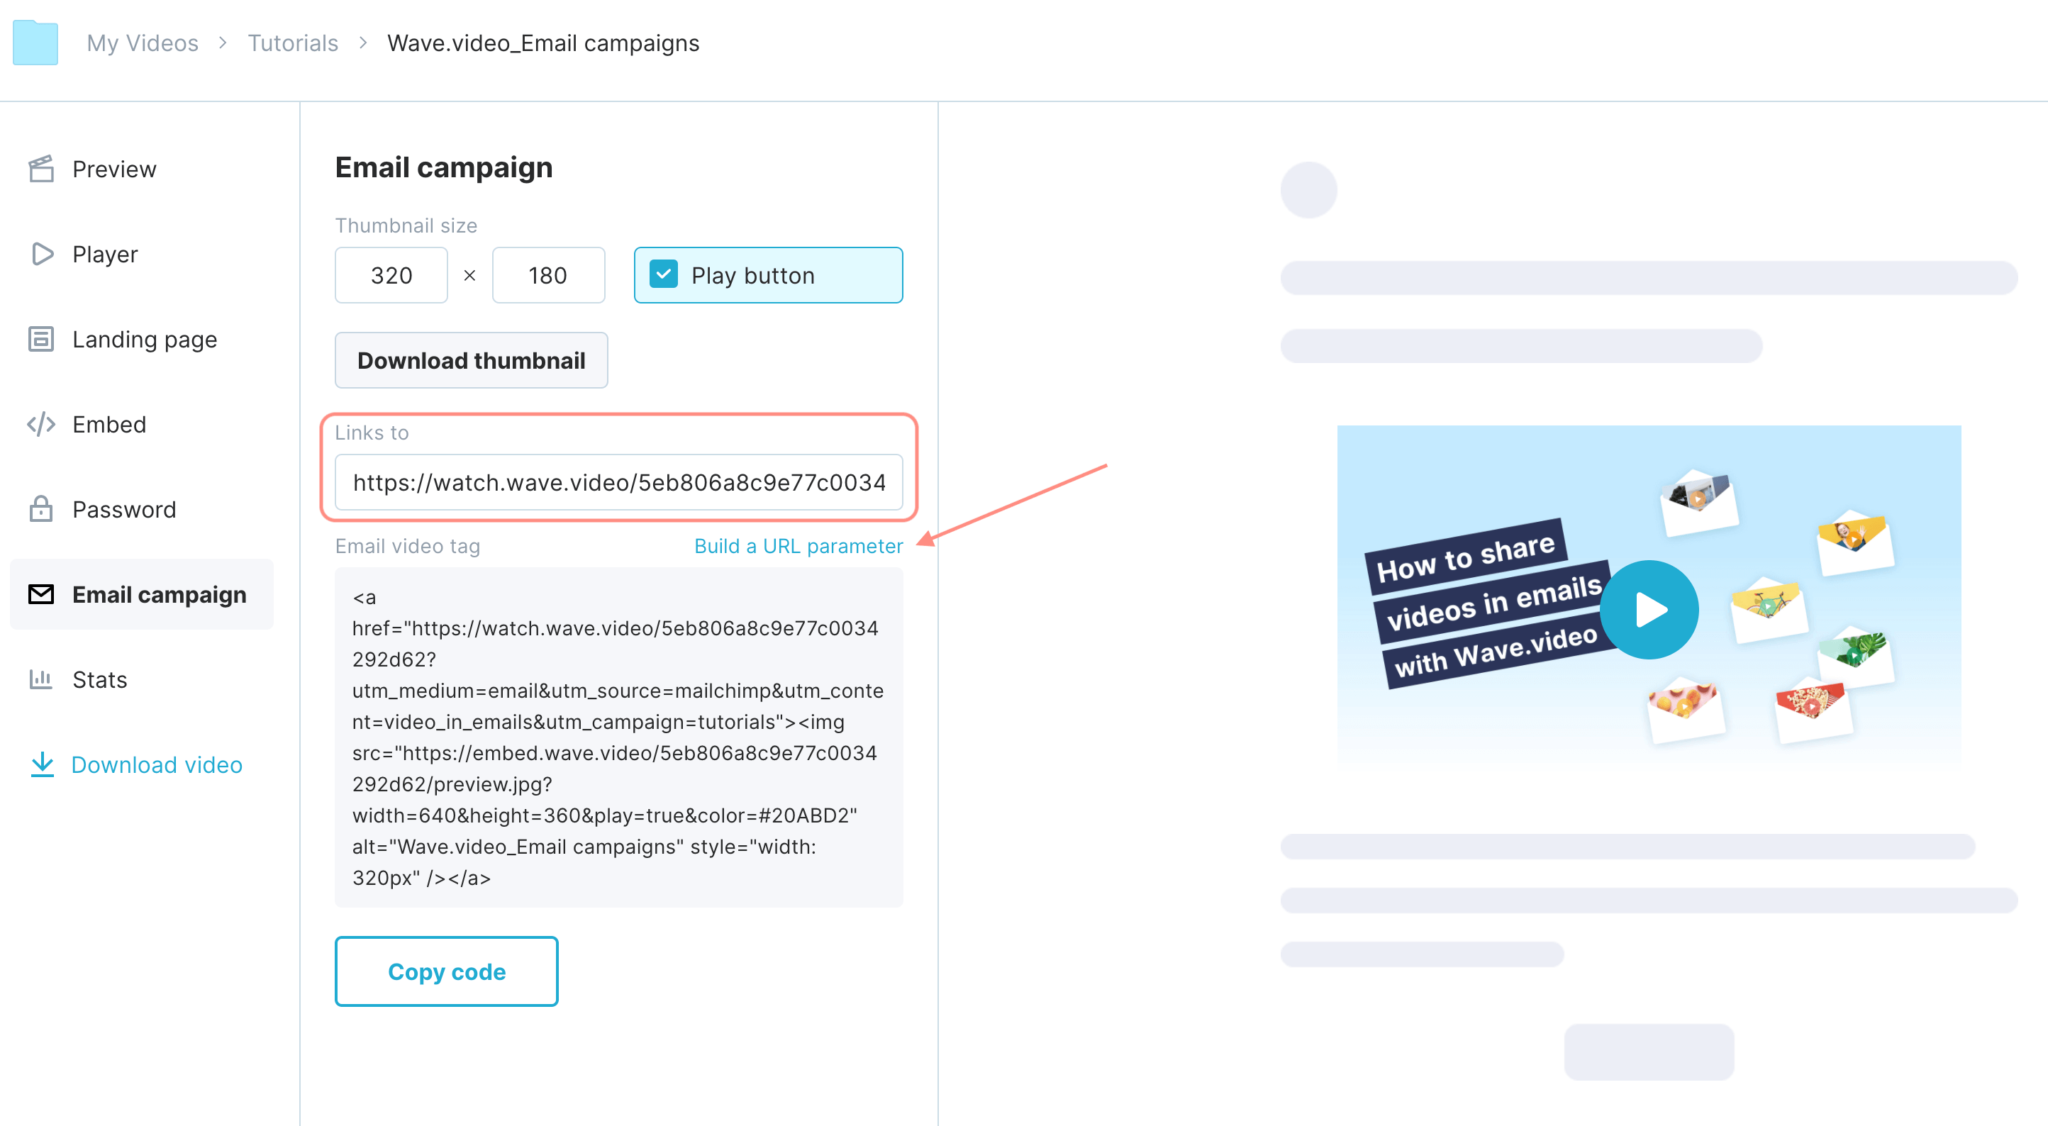
Task: Click the Embed panel icon
Action: click(40, 424)
